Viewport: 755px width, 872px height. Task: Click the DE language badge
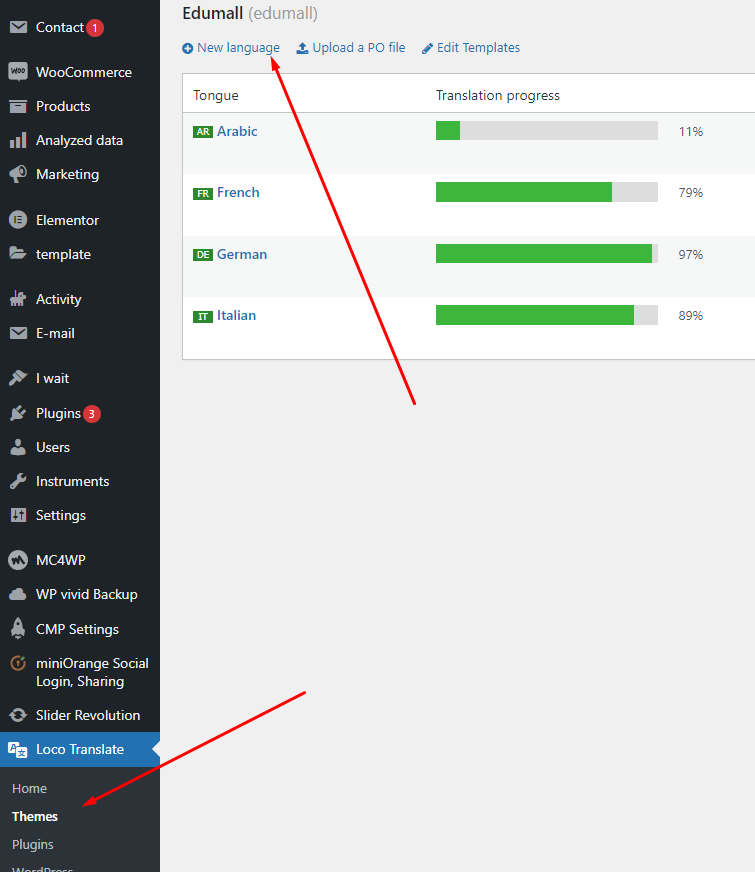click(x=203, y=255)
